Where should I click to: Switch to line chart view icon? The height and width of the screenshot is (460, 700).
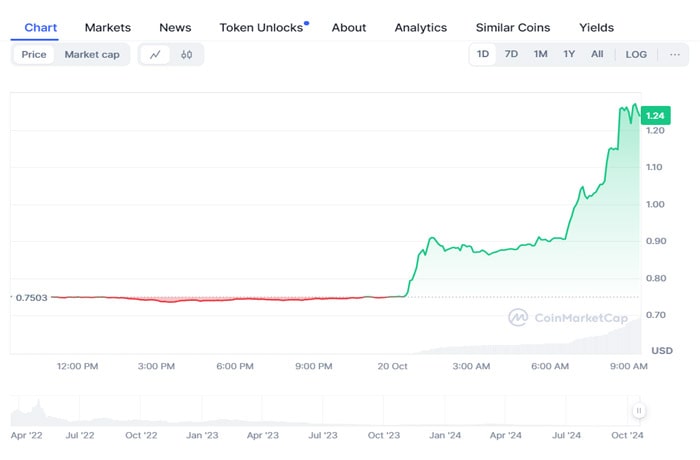click(155, 54)
